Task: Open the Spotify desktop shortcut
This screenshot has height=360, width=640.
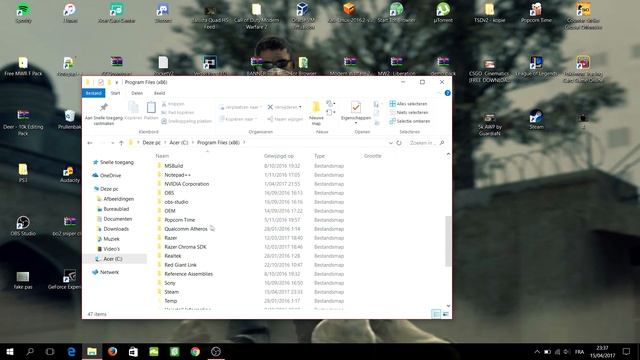Action: click(x=23, y=13)
